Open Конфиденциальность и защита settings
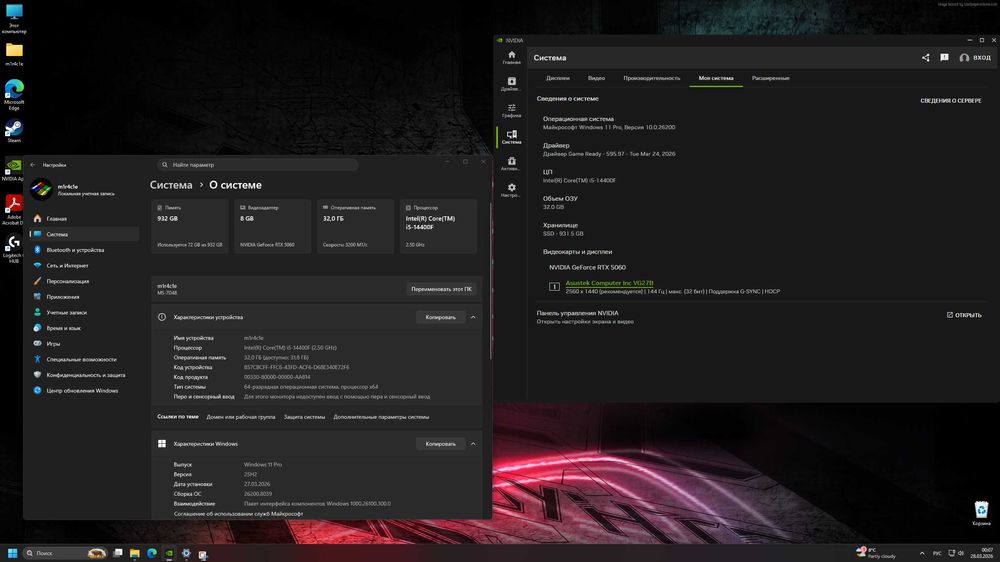 pos(85,375)
